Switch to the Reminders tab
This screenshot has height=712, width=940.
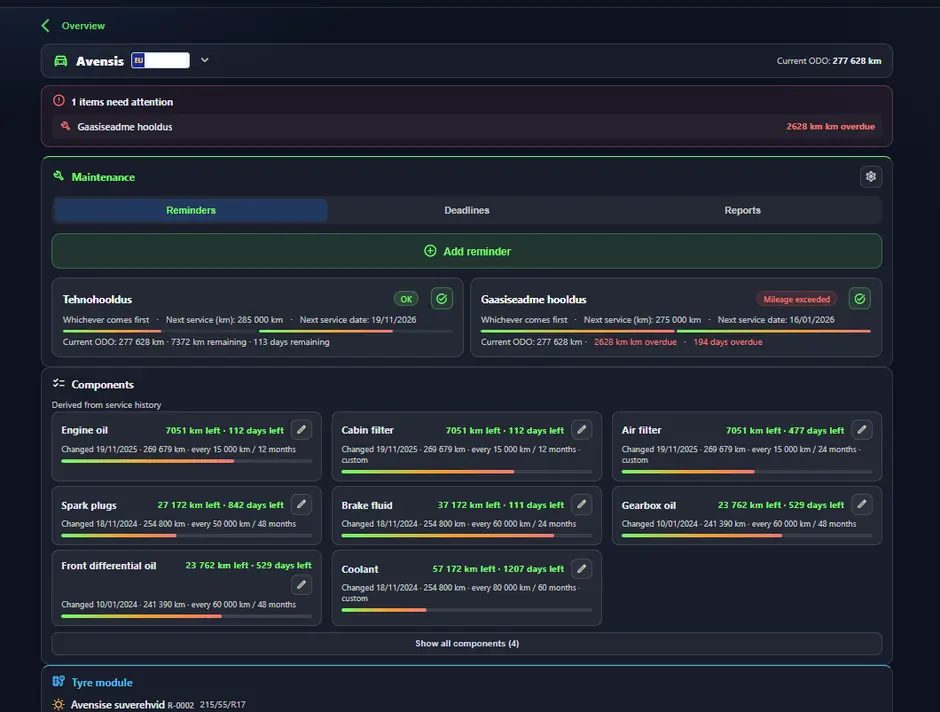(191, 210)
